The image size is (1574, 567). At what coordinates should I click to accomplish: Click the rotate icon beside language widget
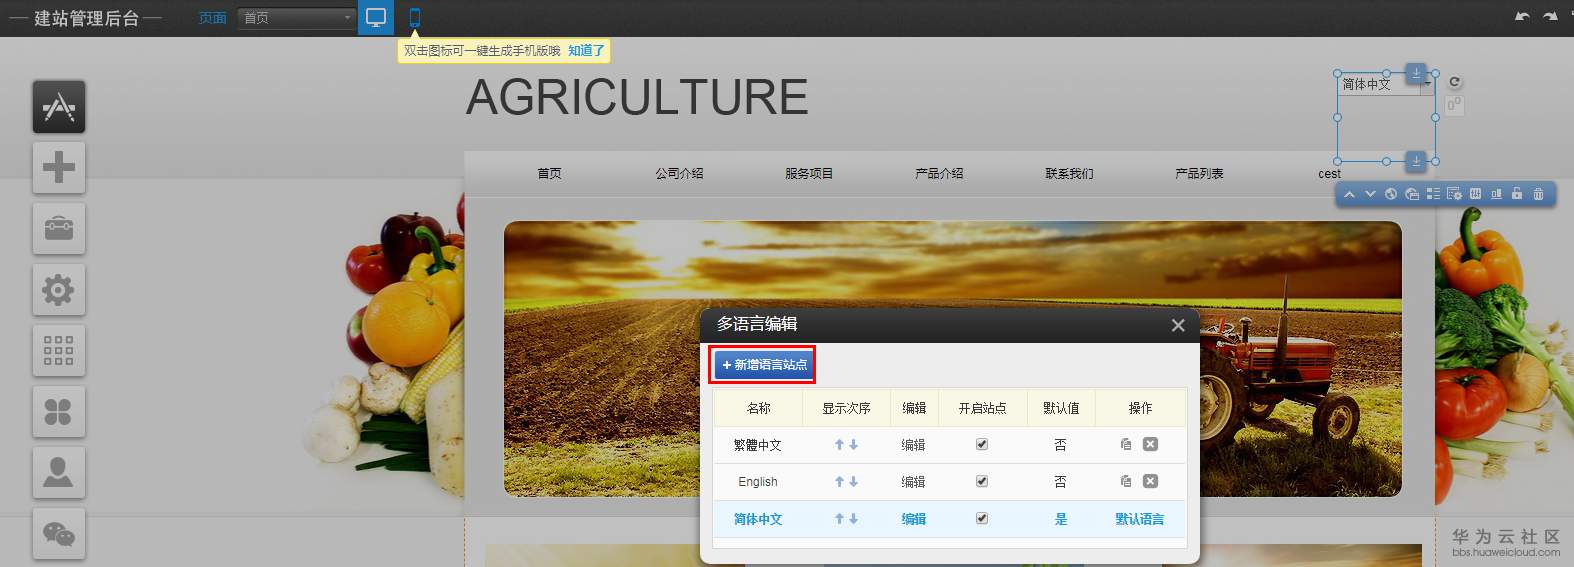pos(1455,82)
